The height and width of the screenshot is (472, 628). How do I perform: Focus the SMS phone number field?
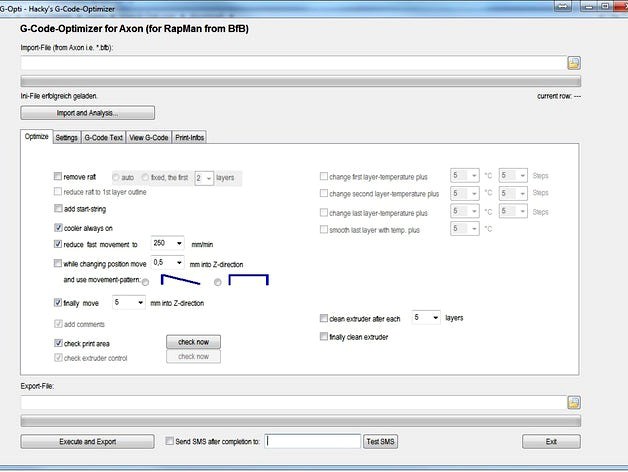(x=312, y=441)
